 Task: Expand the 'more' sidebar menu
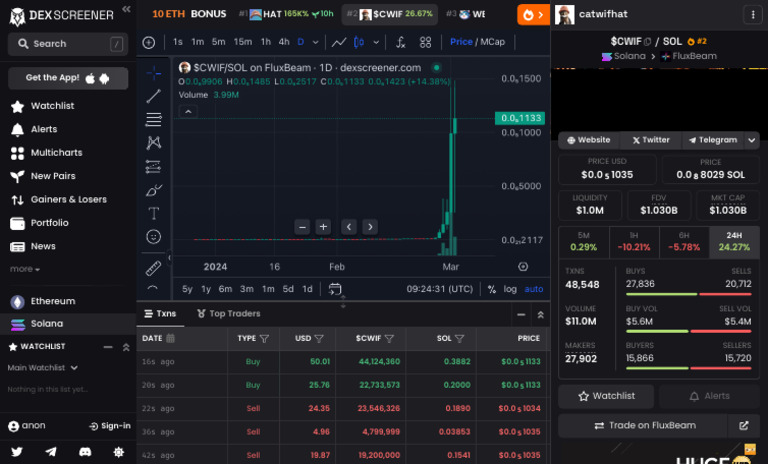click(24, 269)
